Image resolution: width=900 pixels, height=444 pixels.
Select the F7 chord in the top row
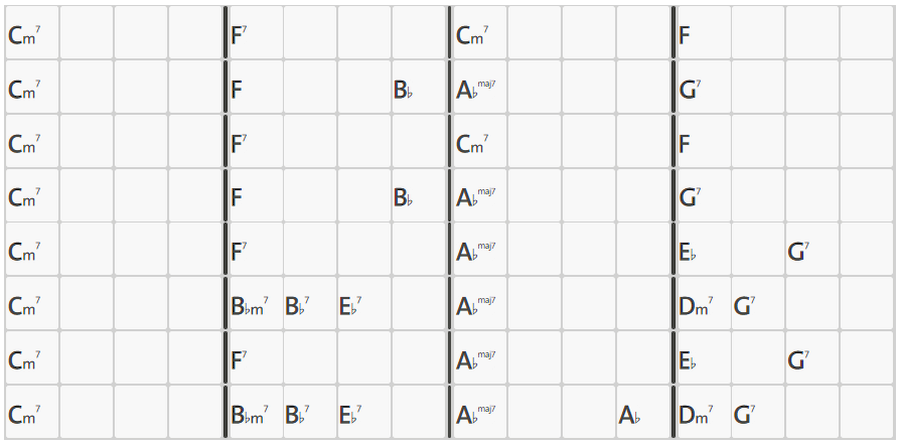pos(239,35)
